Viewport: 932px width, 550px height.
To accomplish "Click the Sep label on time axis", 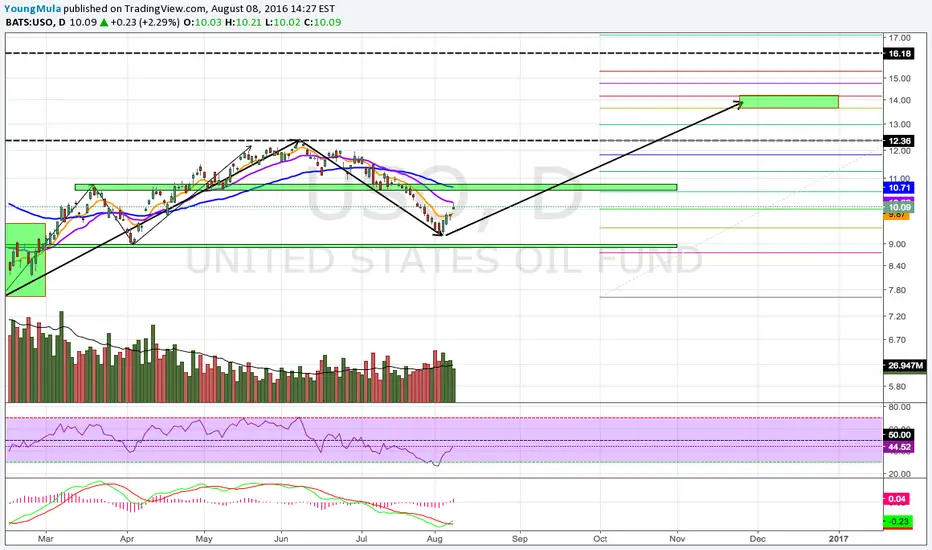I will (x=520, y=539).
